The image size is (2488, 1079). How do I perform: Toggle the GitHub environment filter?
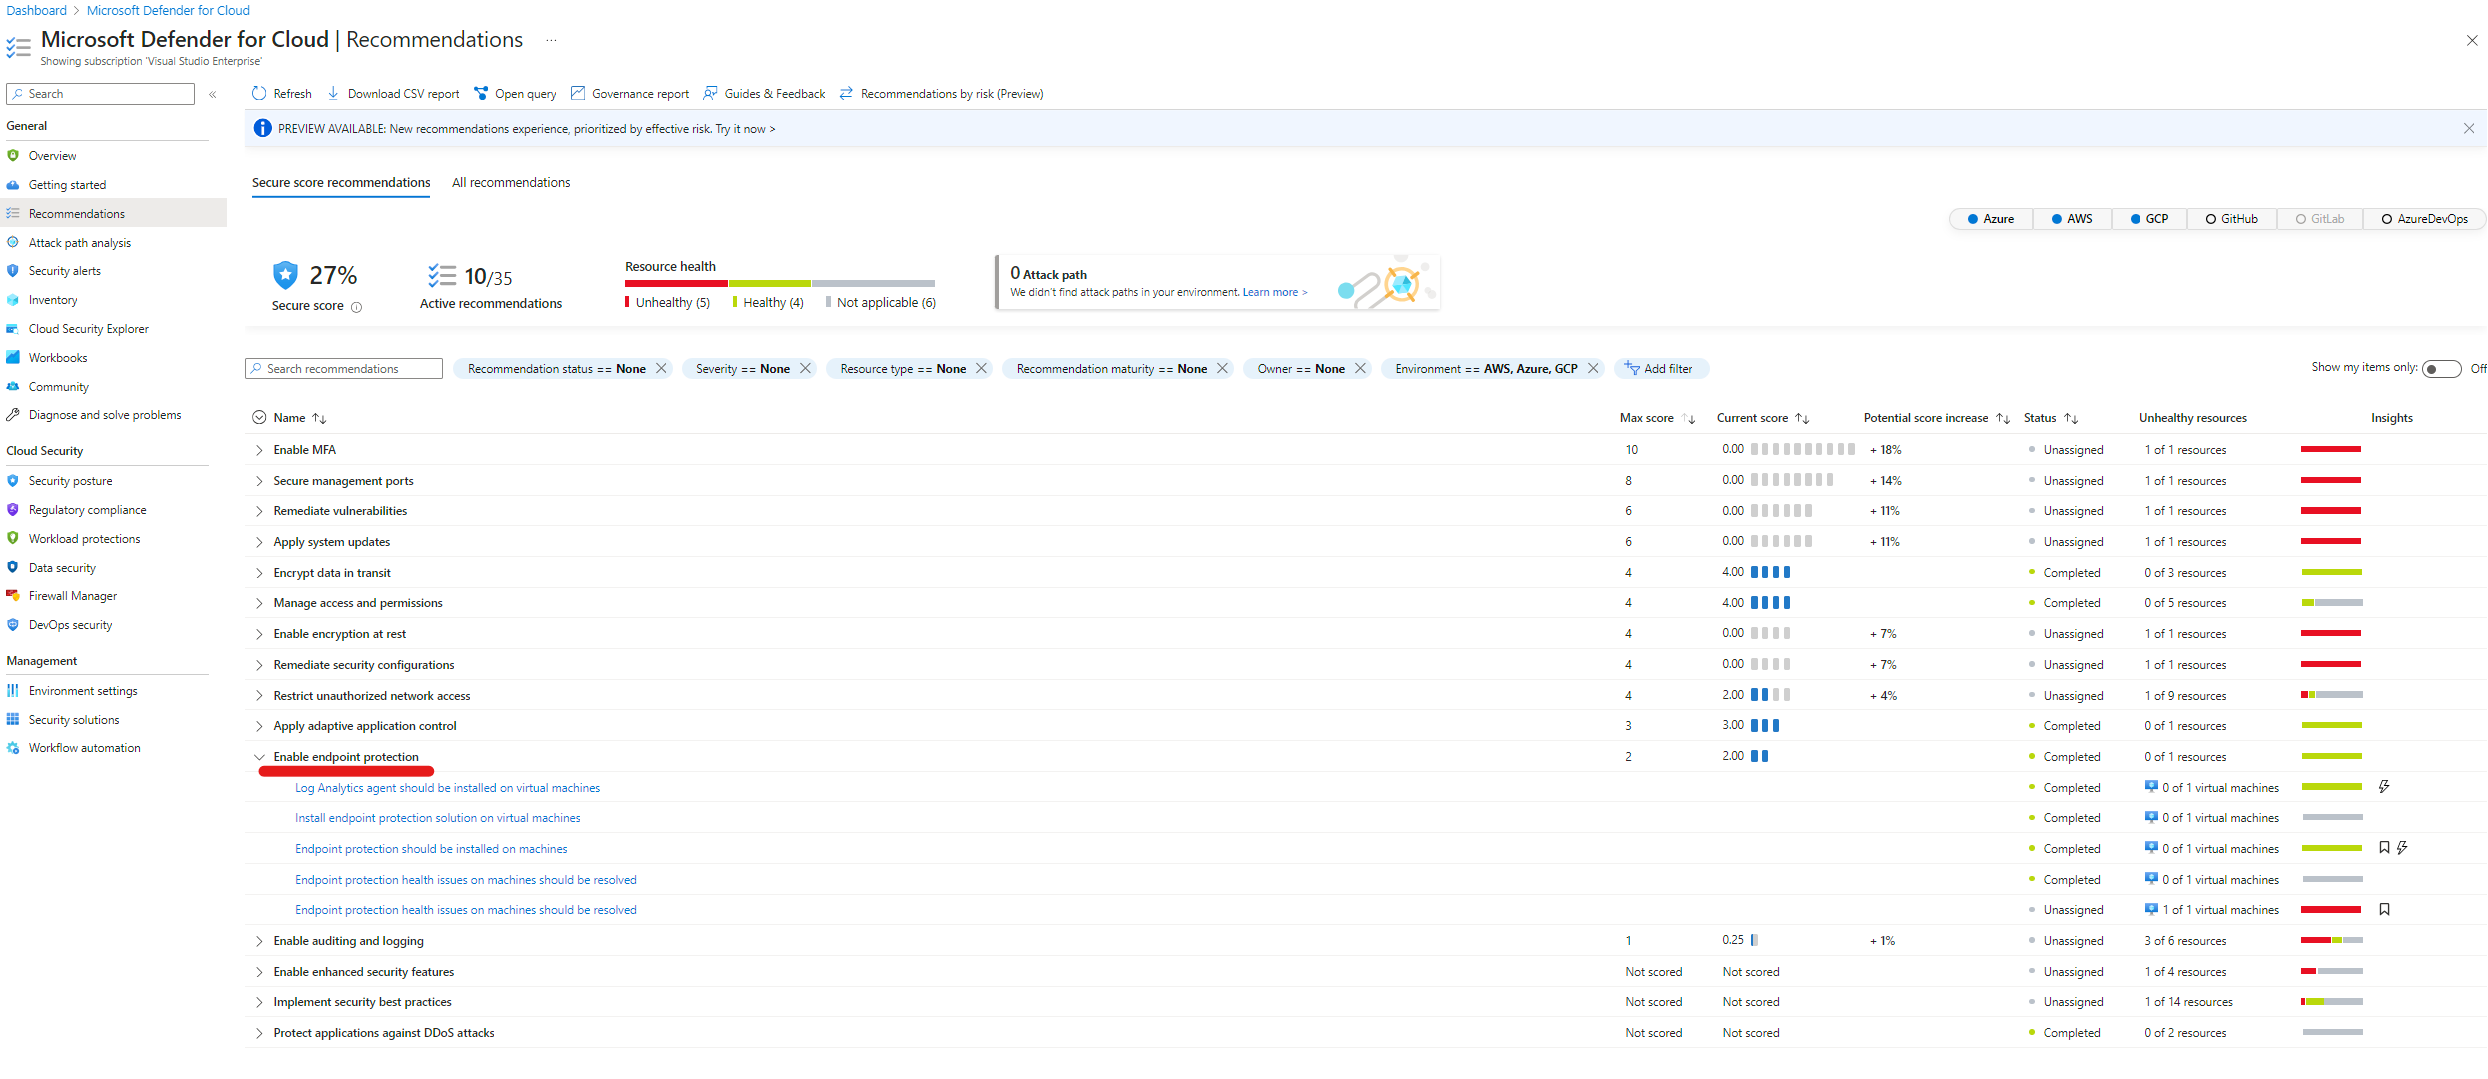click(2232, 219)
